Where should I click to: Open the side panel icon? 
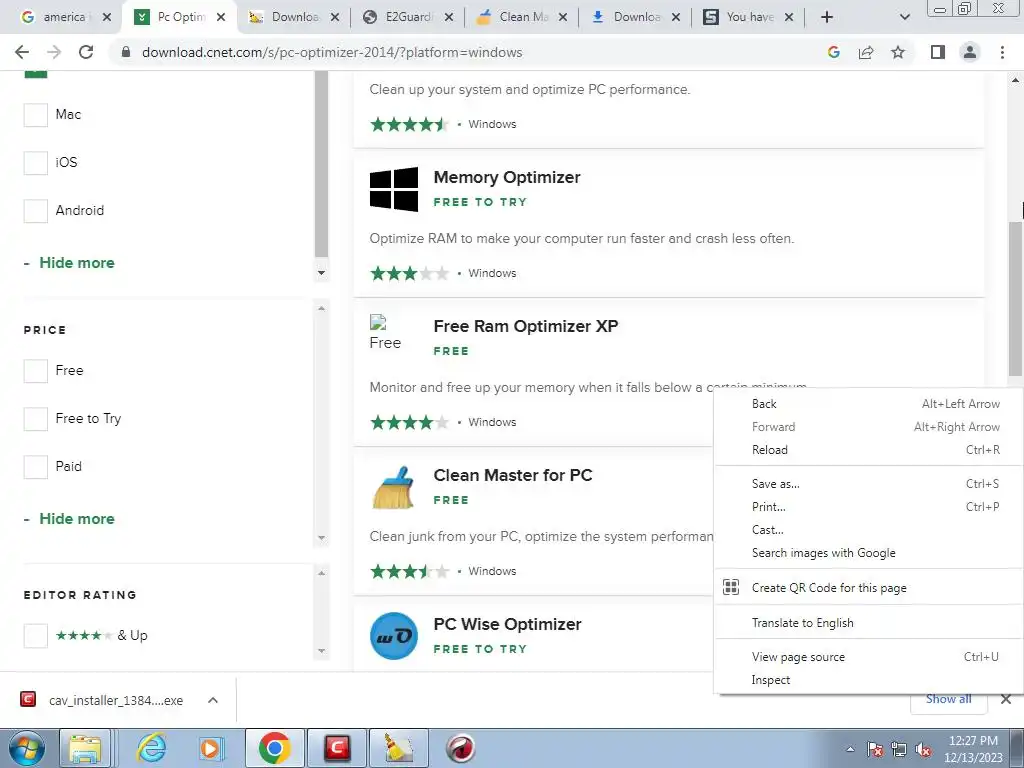pyautogui.click(x=938, y=52)
